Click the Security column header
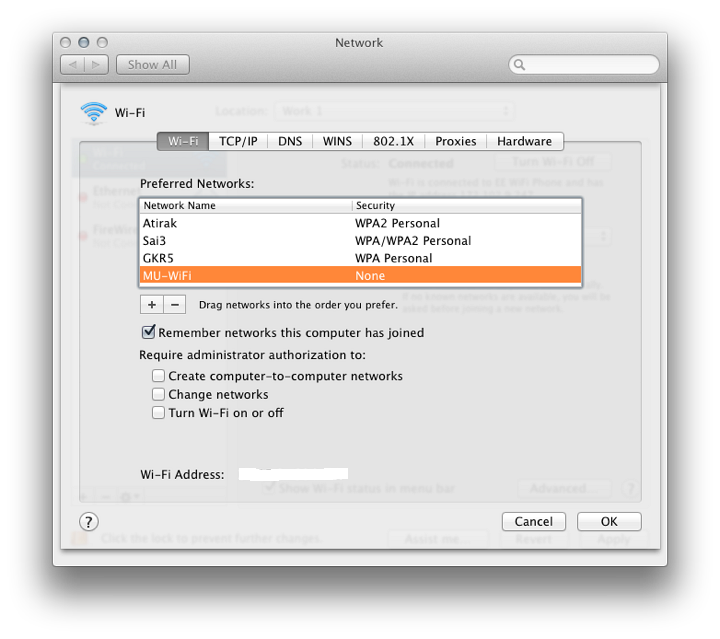The width and height of the screenshot is (720, 639). (467, 206)
